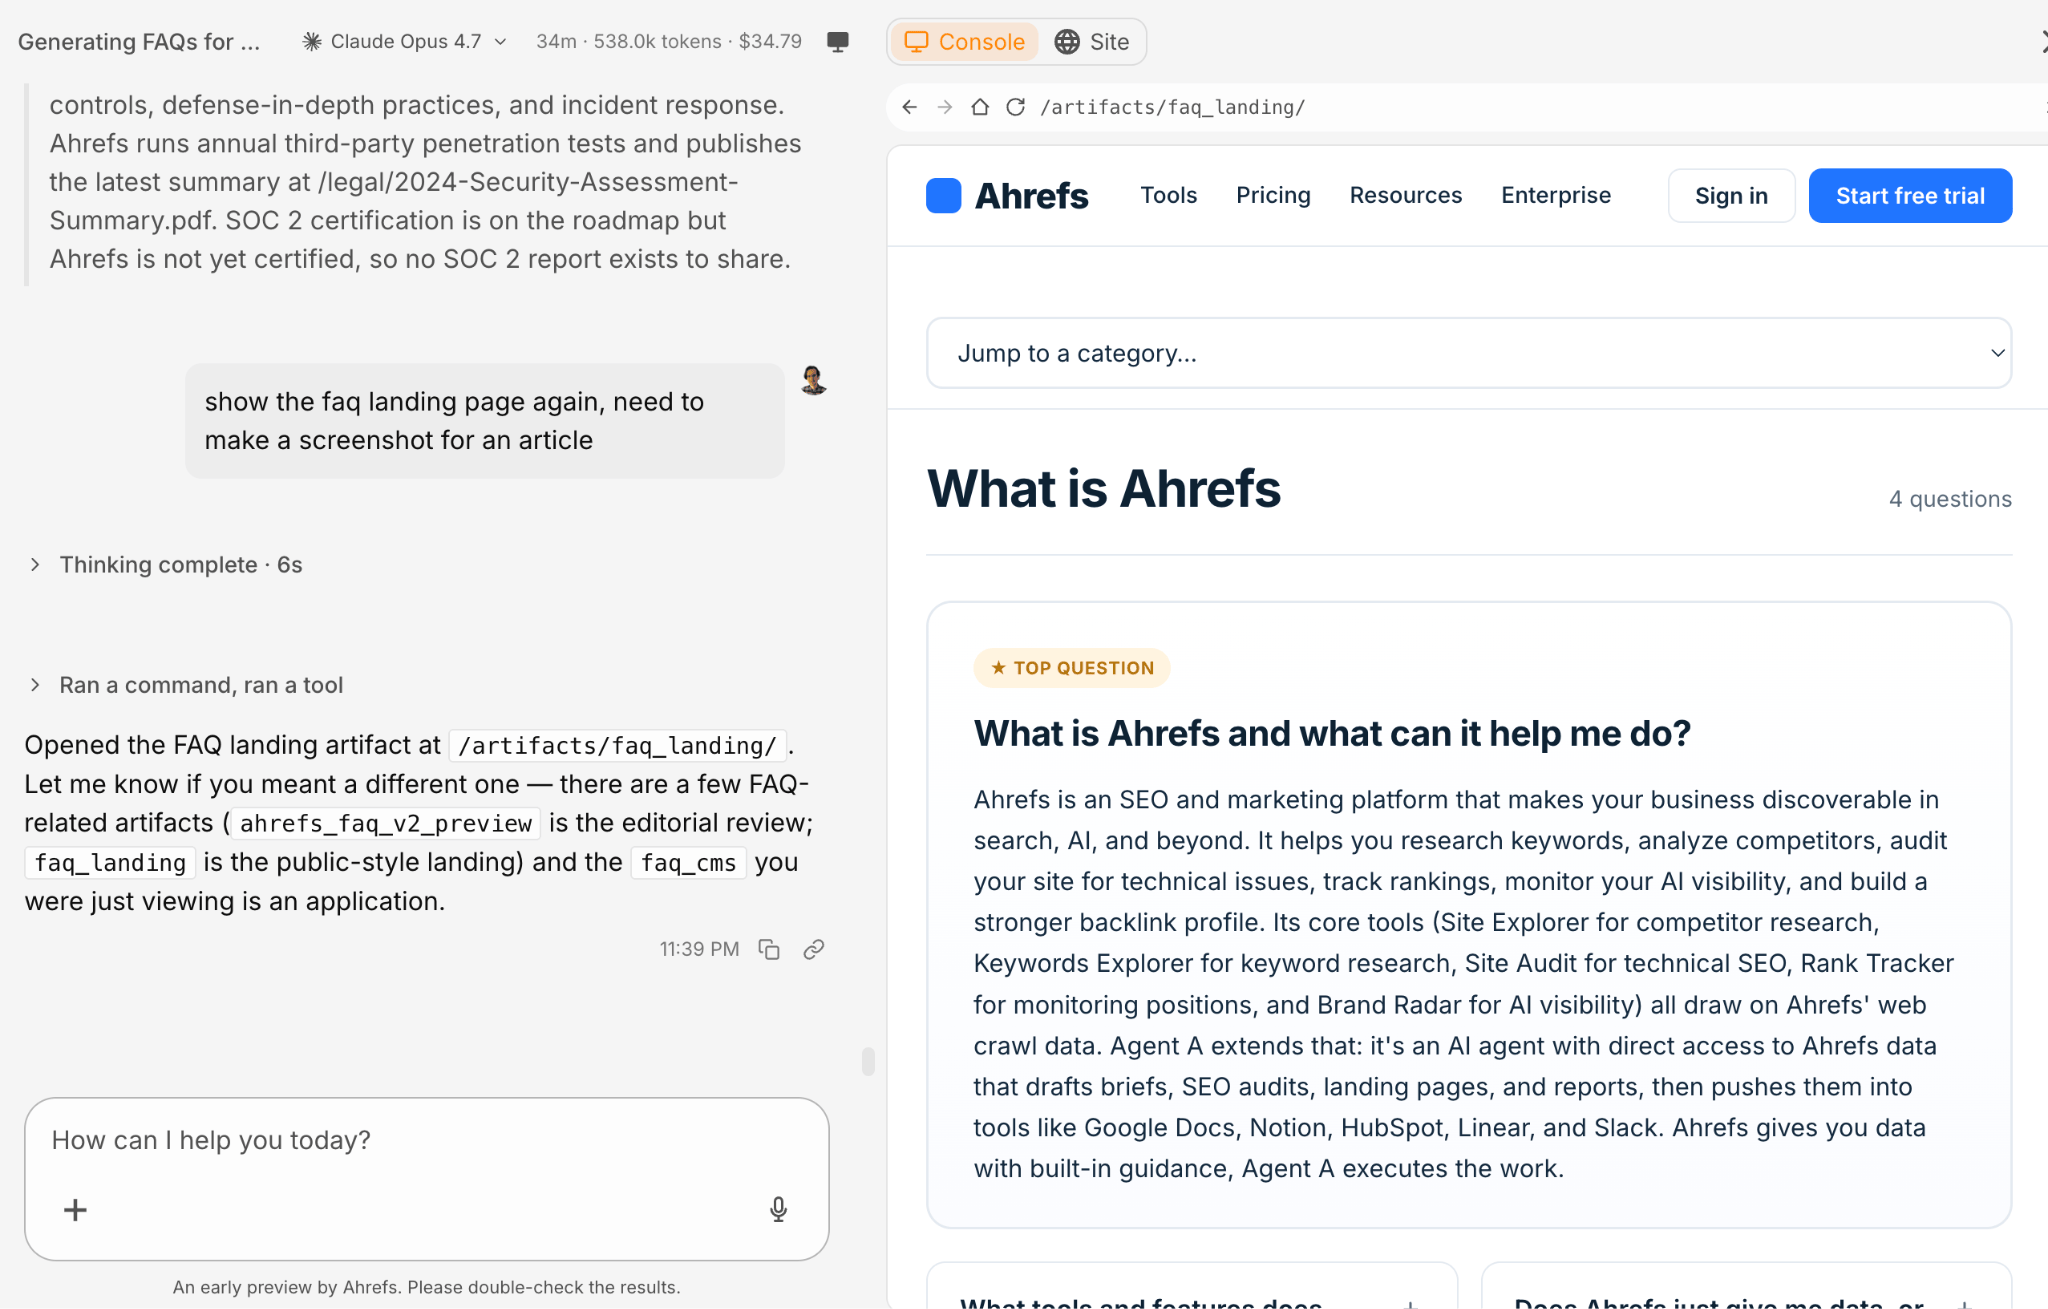Screen dimensions: 2048x1309
Task: Switch to the Console tab
Action: [964, 41]
